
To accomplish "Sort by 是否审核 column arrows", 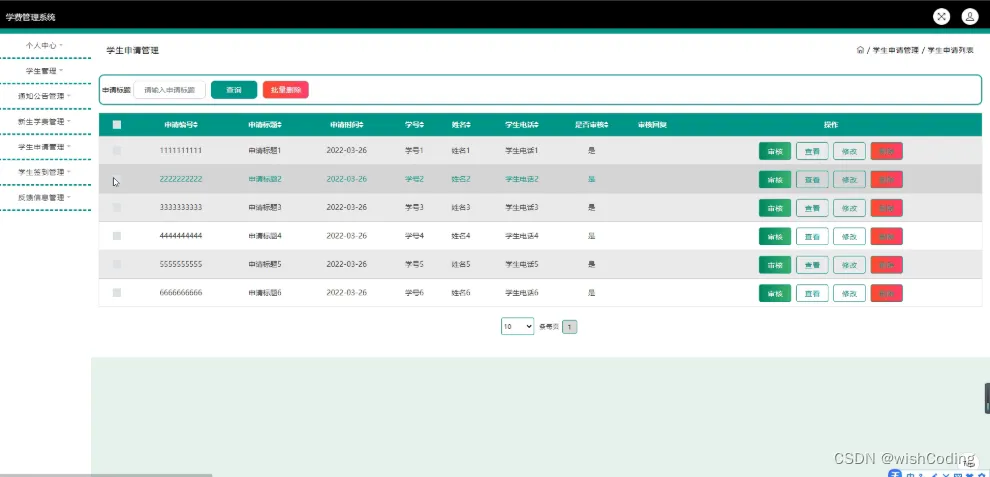I will 606,125.
